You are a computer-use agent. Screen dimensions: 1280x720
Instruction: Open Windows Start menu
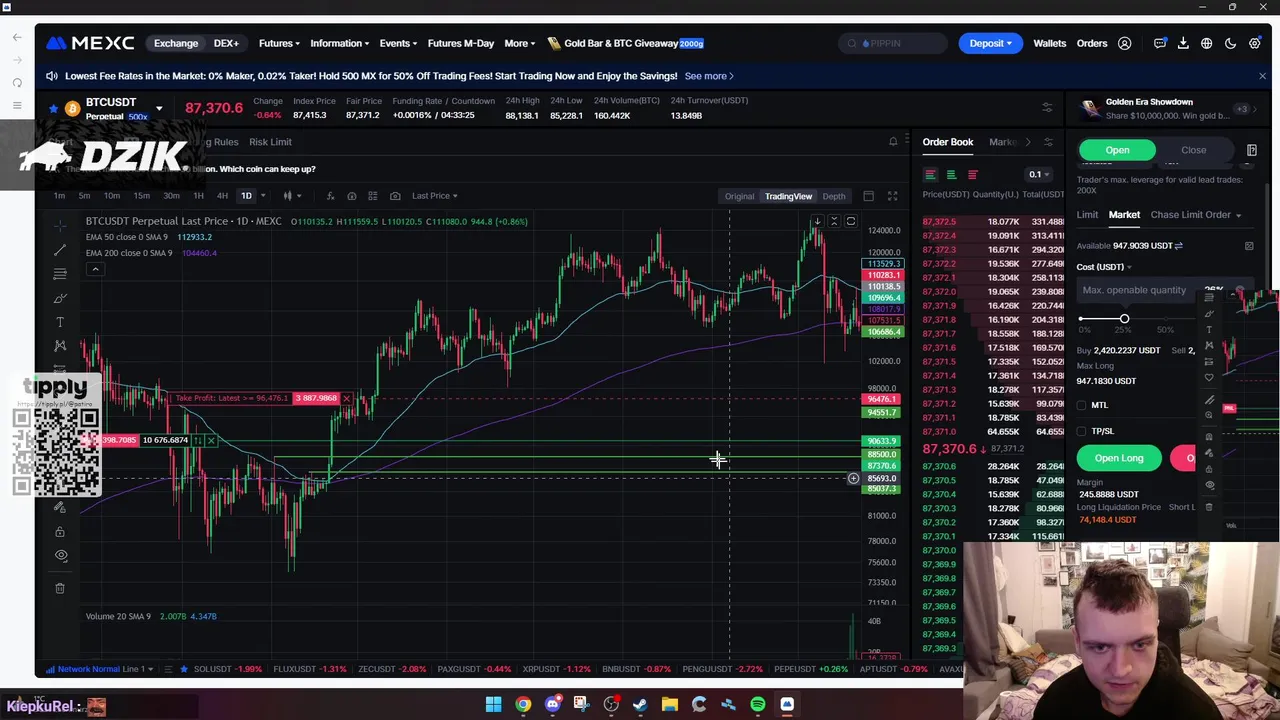pyautogui.click(x=494, y=705)
